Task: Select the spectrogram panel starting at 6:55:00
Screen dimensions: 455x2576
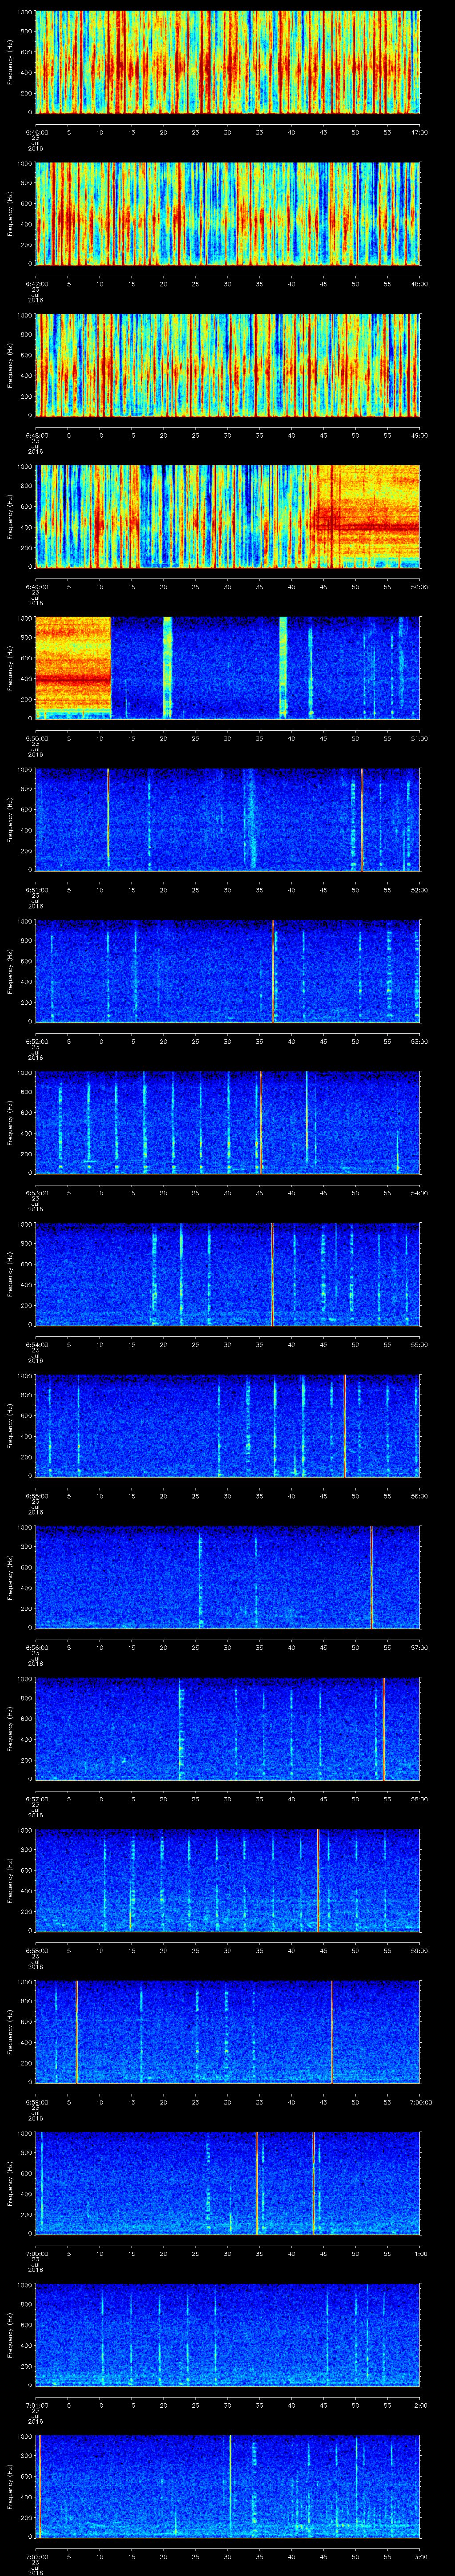Action: [228, 1426]
